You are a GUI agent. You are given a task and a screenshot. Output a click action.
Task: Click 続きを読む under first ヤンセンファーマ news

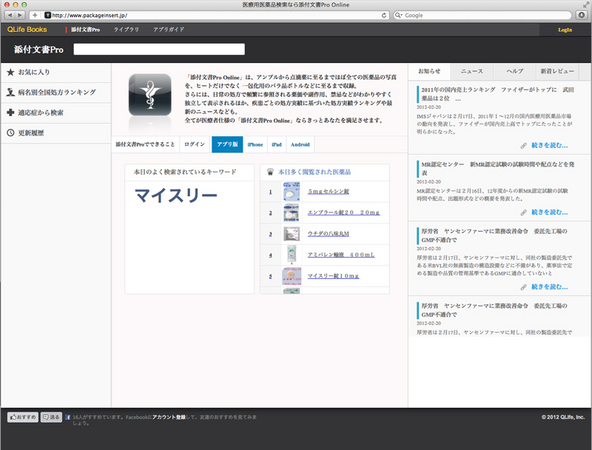550,287
